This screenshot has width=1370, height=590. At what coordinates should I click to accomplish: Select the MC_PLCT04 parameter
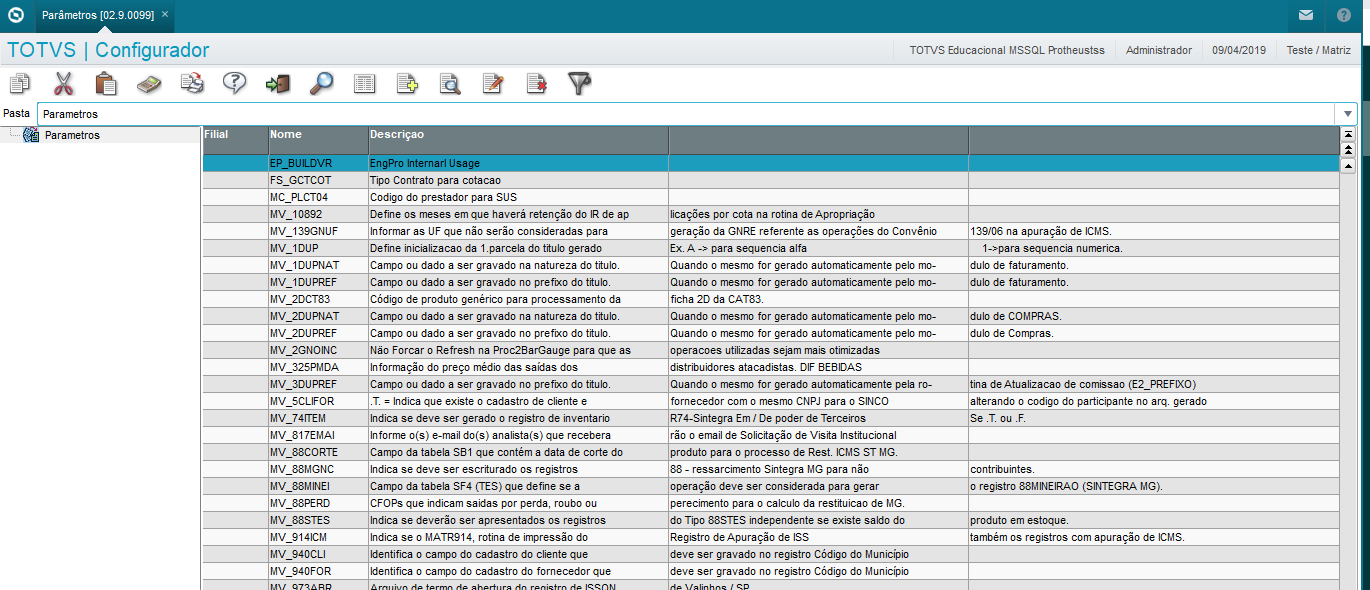pyautogui.click(x=770, y=197)
